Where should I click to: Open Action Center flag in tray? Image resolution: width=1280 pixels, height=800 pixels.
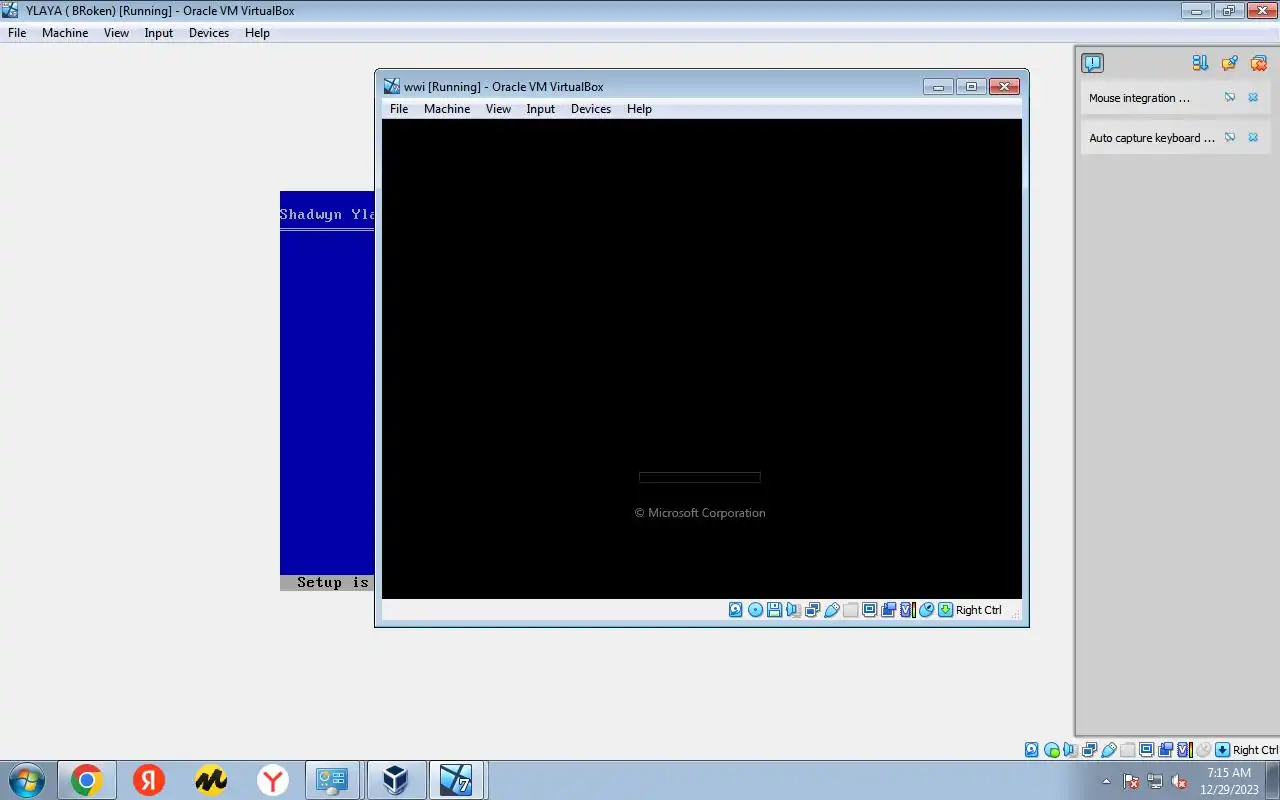1131,781
